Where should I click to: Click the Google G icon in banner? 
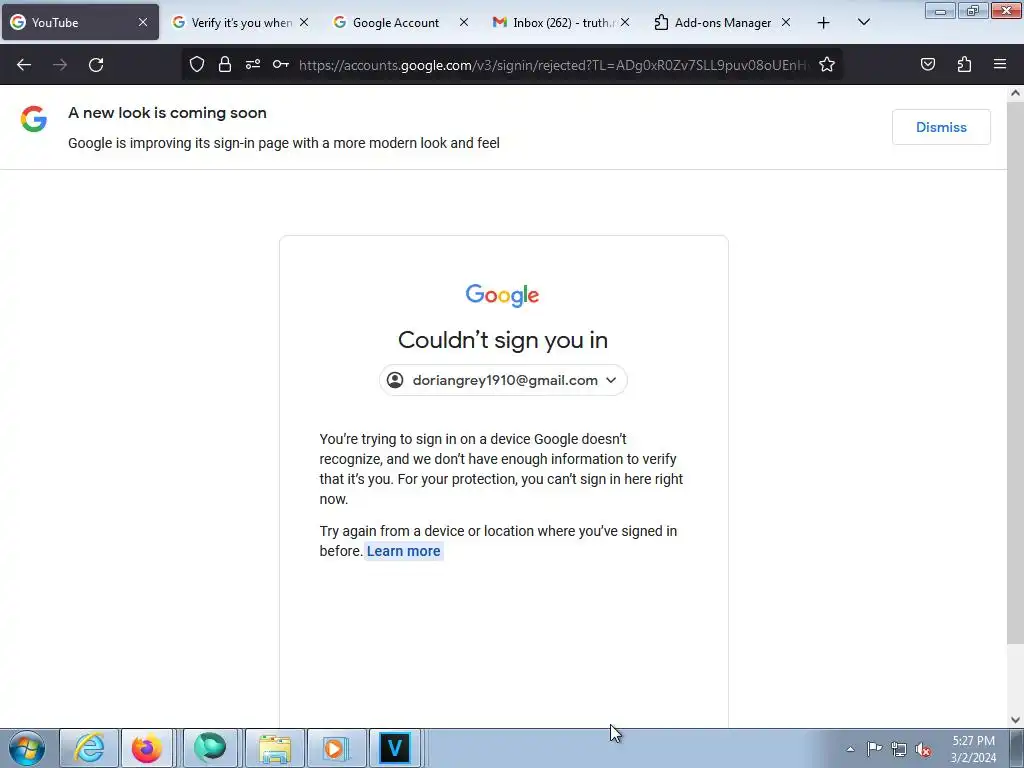click(x=34, y=119)
